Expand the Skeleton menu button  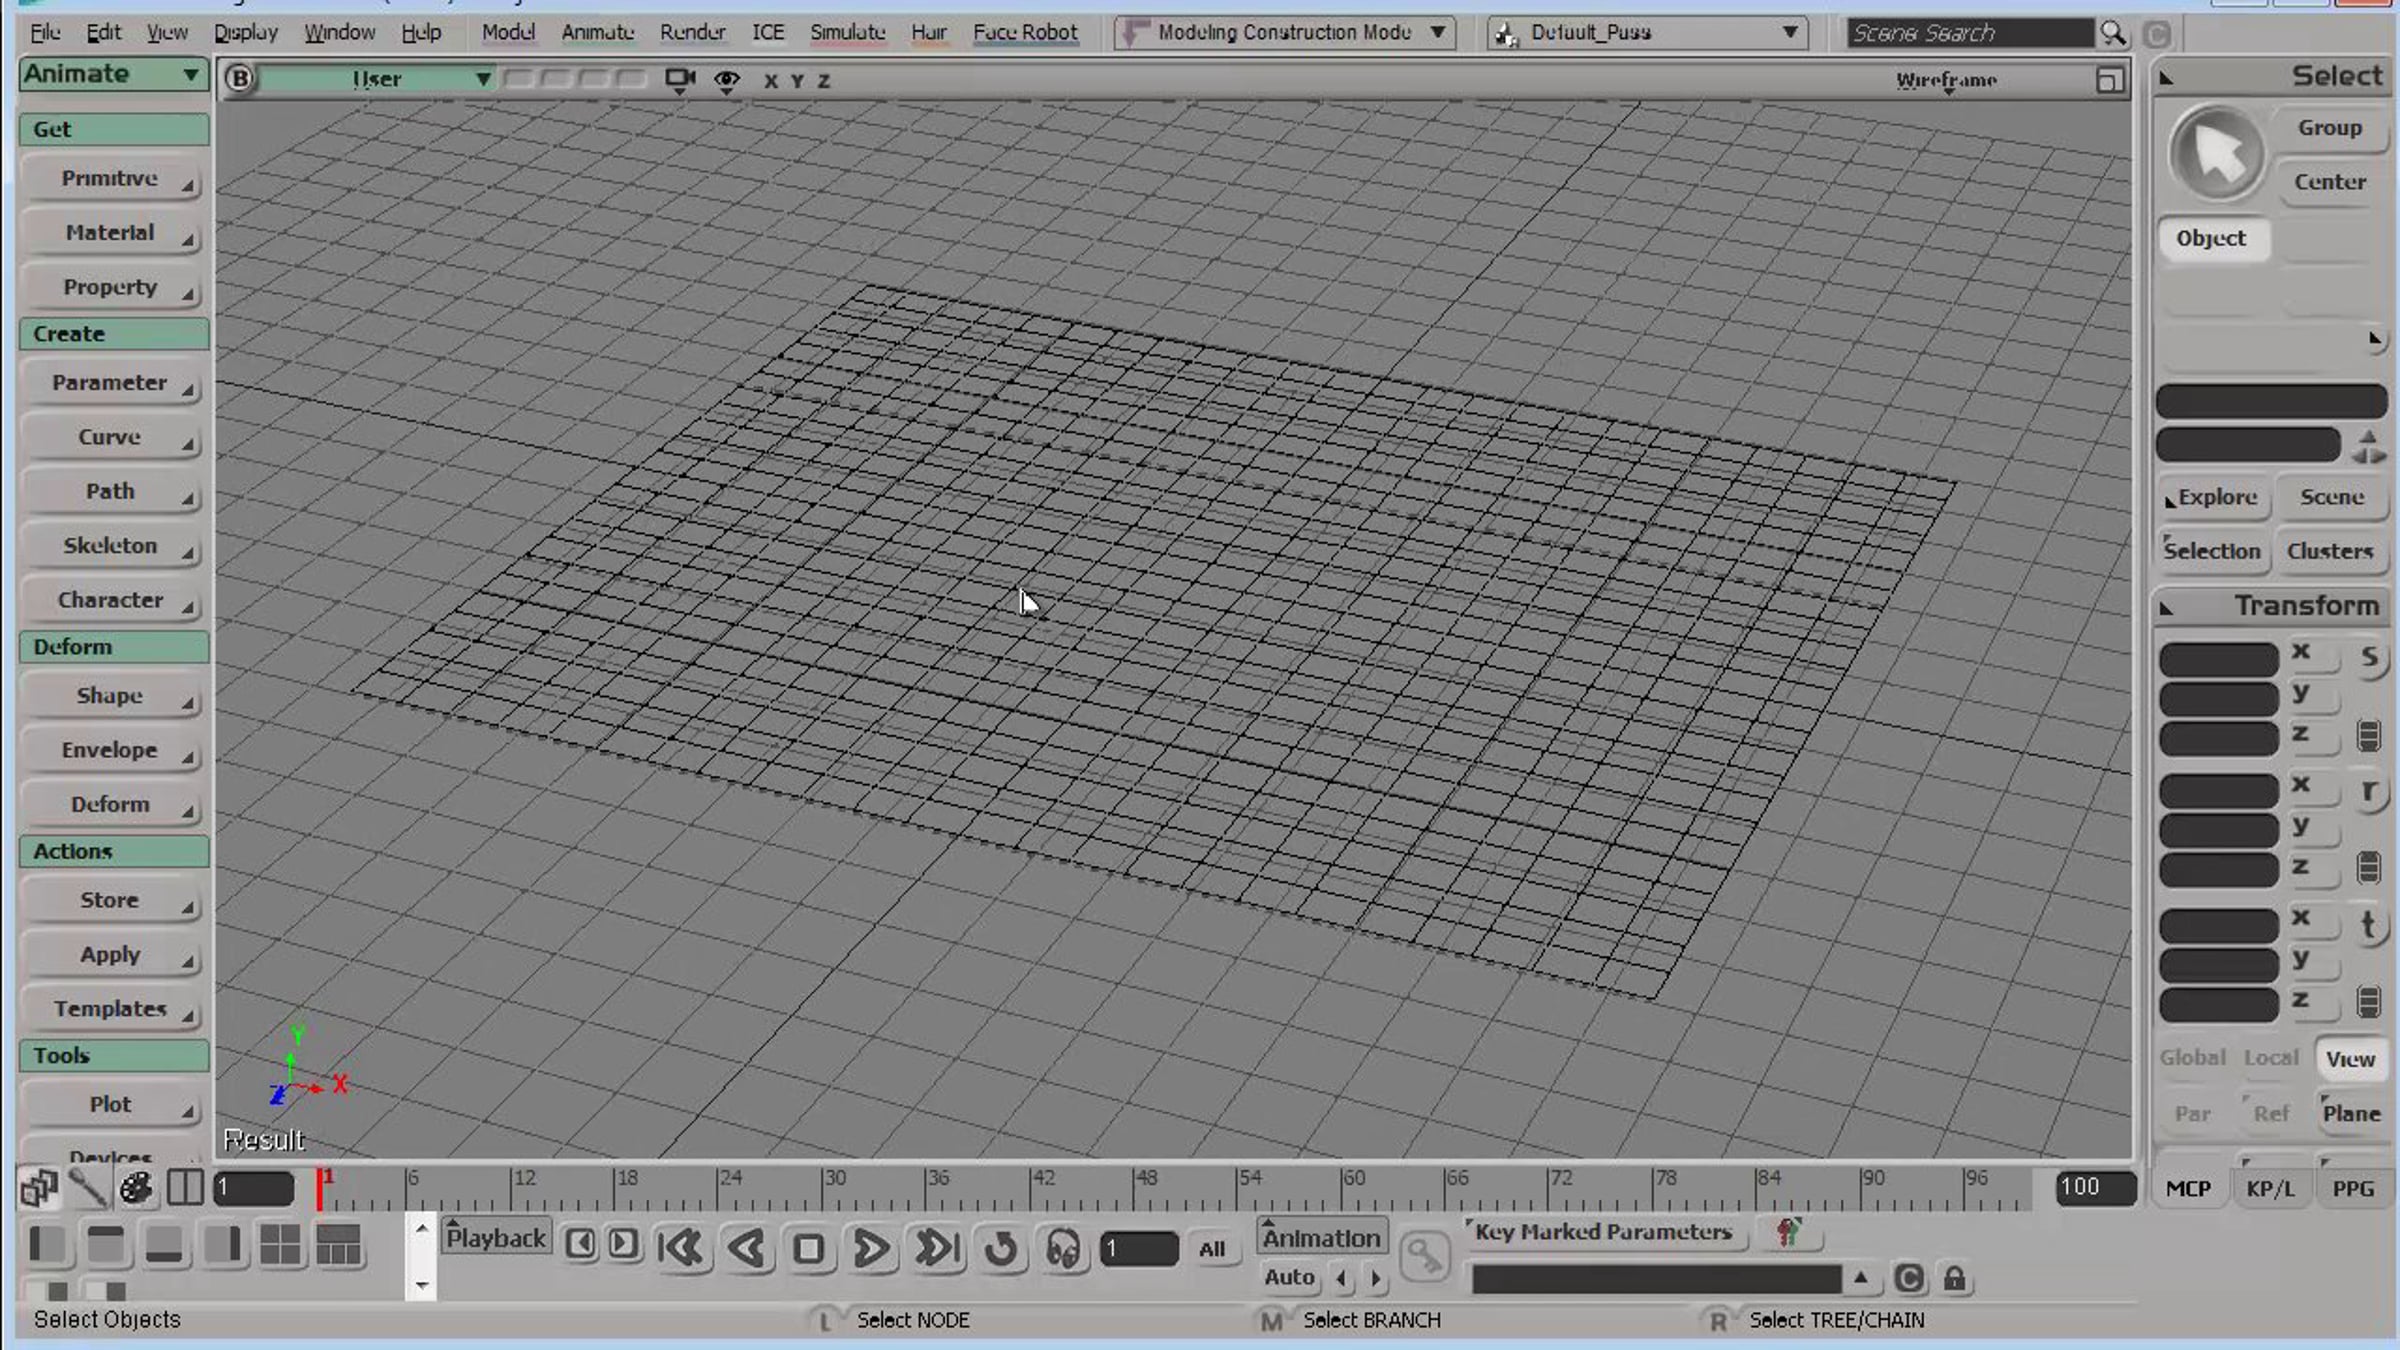pos(112,546)
